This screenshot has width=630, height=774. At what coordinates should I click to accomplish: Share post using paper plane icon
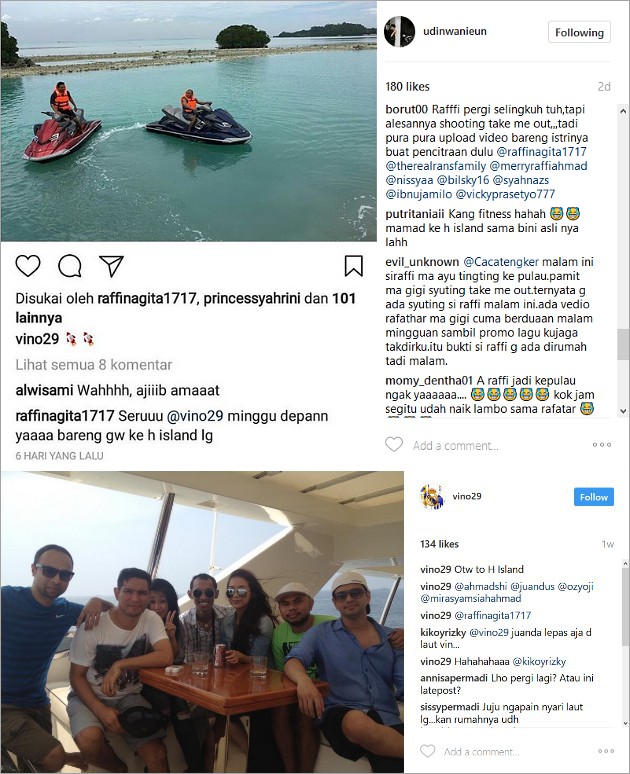coord(111,266)
